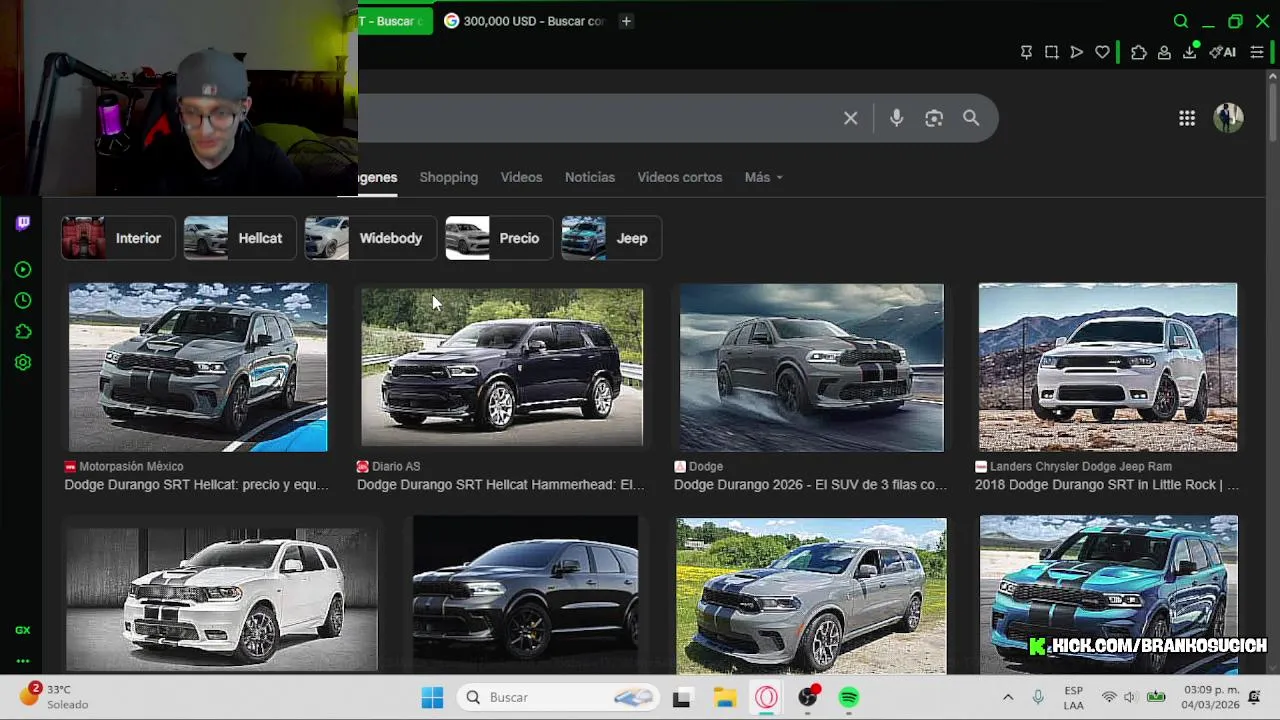The width and height of the screenshot is (1280, 720).
Task: Switch to the '300,000 USD - Buscar con' tab
Action: point(524,21)
